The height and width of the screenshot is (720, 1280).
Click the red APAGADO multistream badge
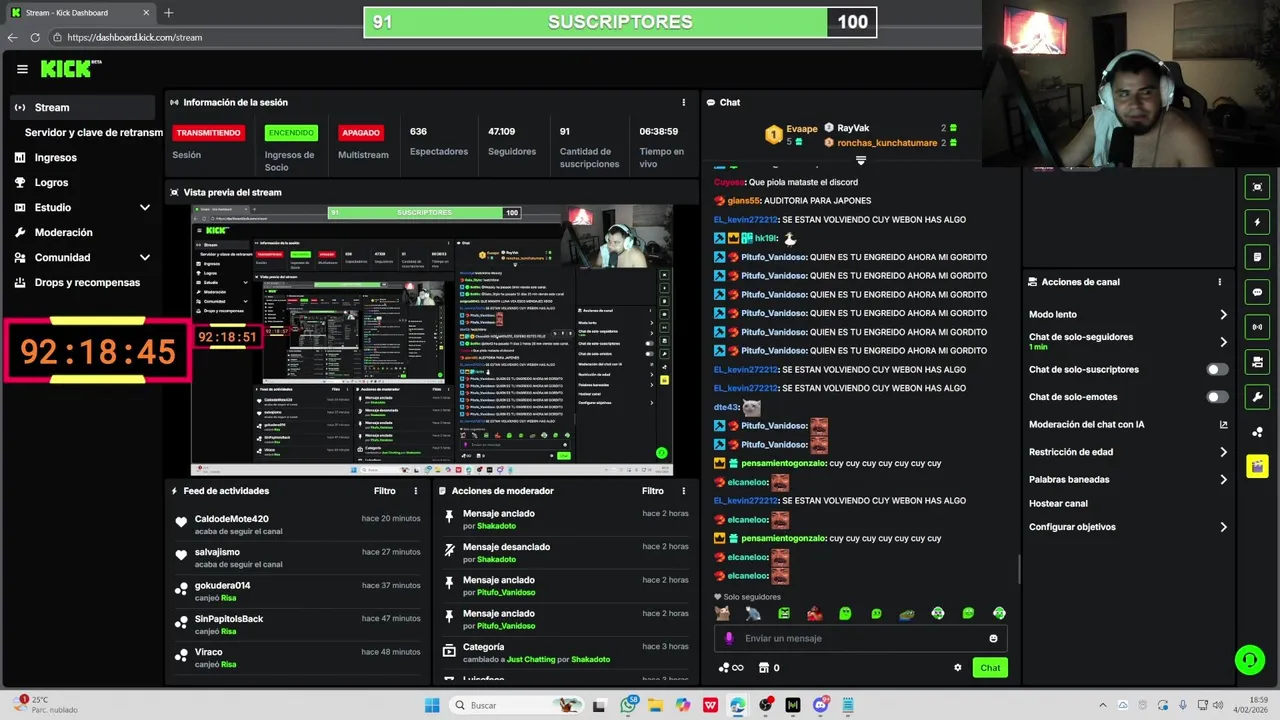[361, 132]
